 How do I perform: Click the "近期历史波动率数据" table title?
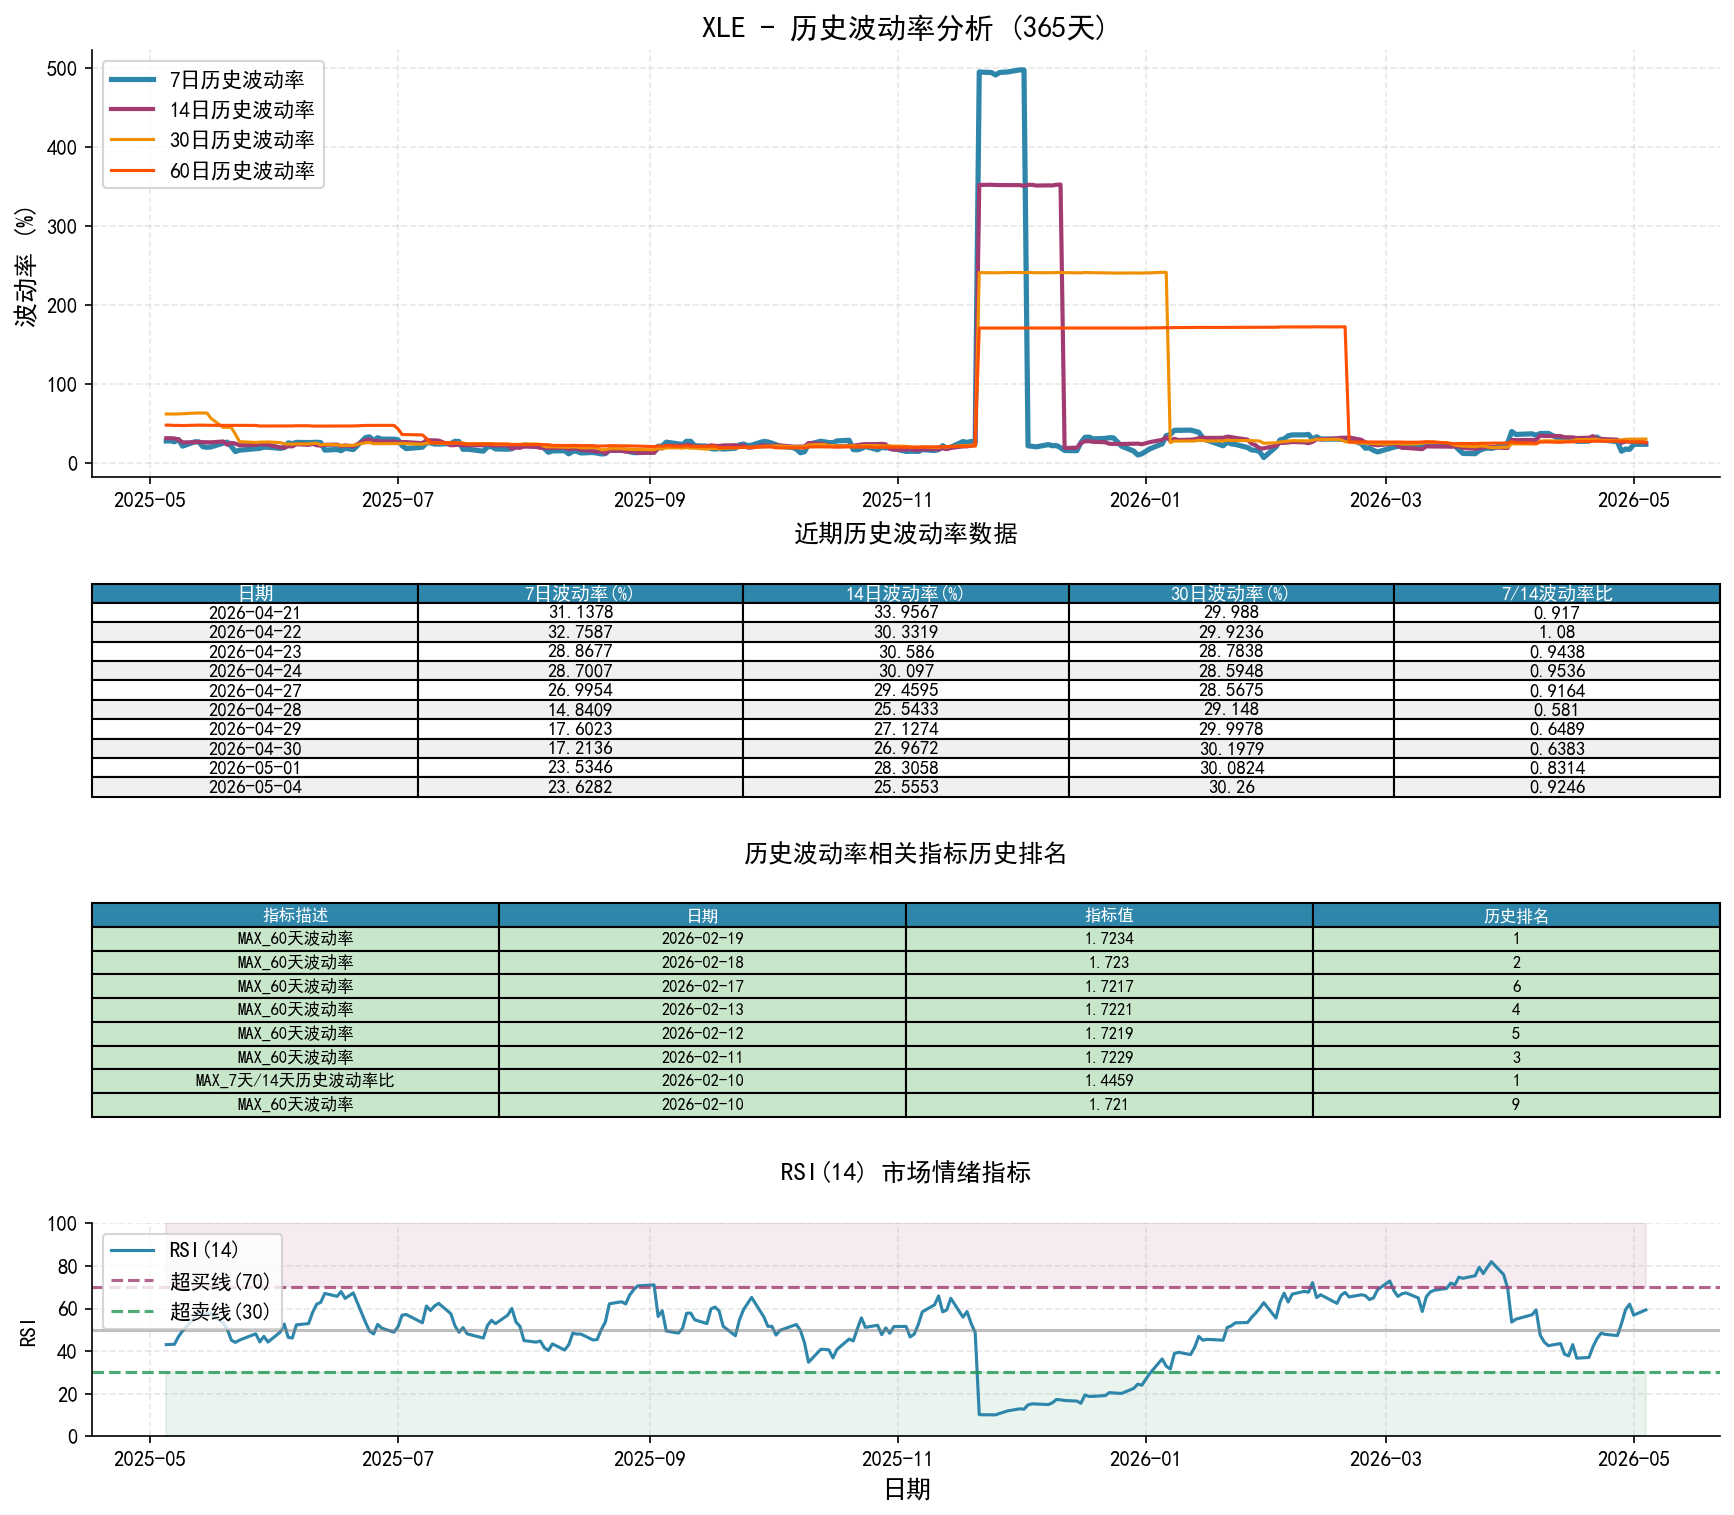(906, 533)
